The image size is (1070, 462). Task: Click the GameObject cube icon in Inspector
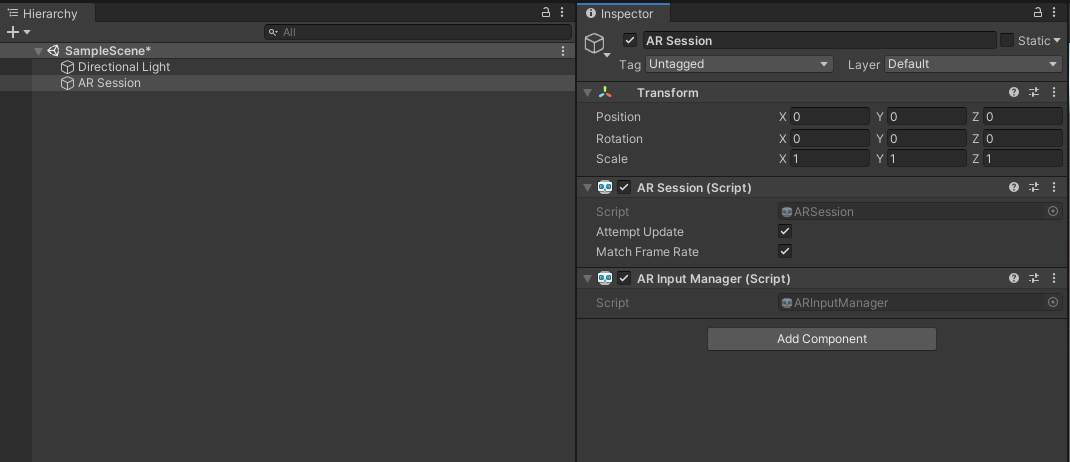[595, 43]
